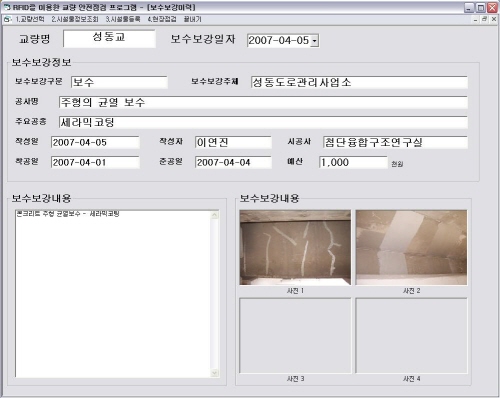Image resolution: width=500 pixels, height=398 pixels.
Task: Open the 2.시설물정보조회 menu
Action: (x=75, y=19)
